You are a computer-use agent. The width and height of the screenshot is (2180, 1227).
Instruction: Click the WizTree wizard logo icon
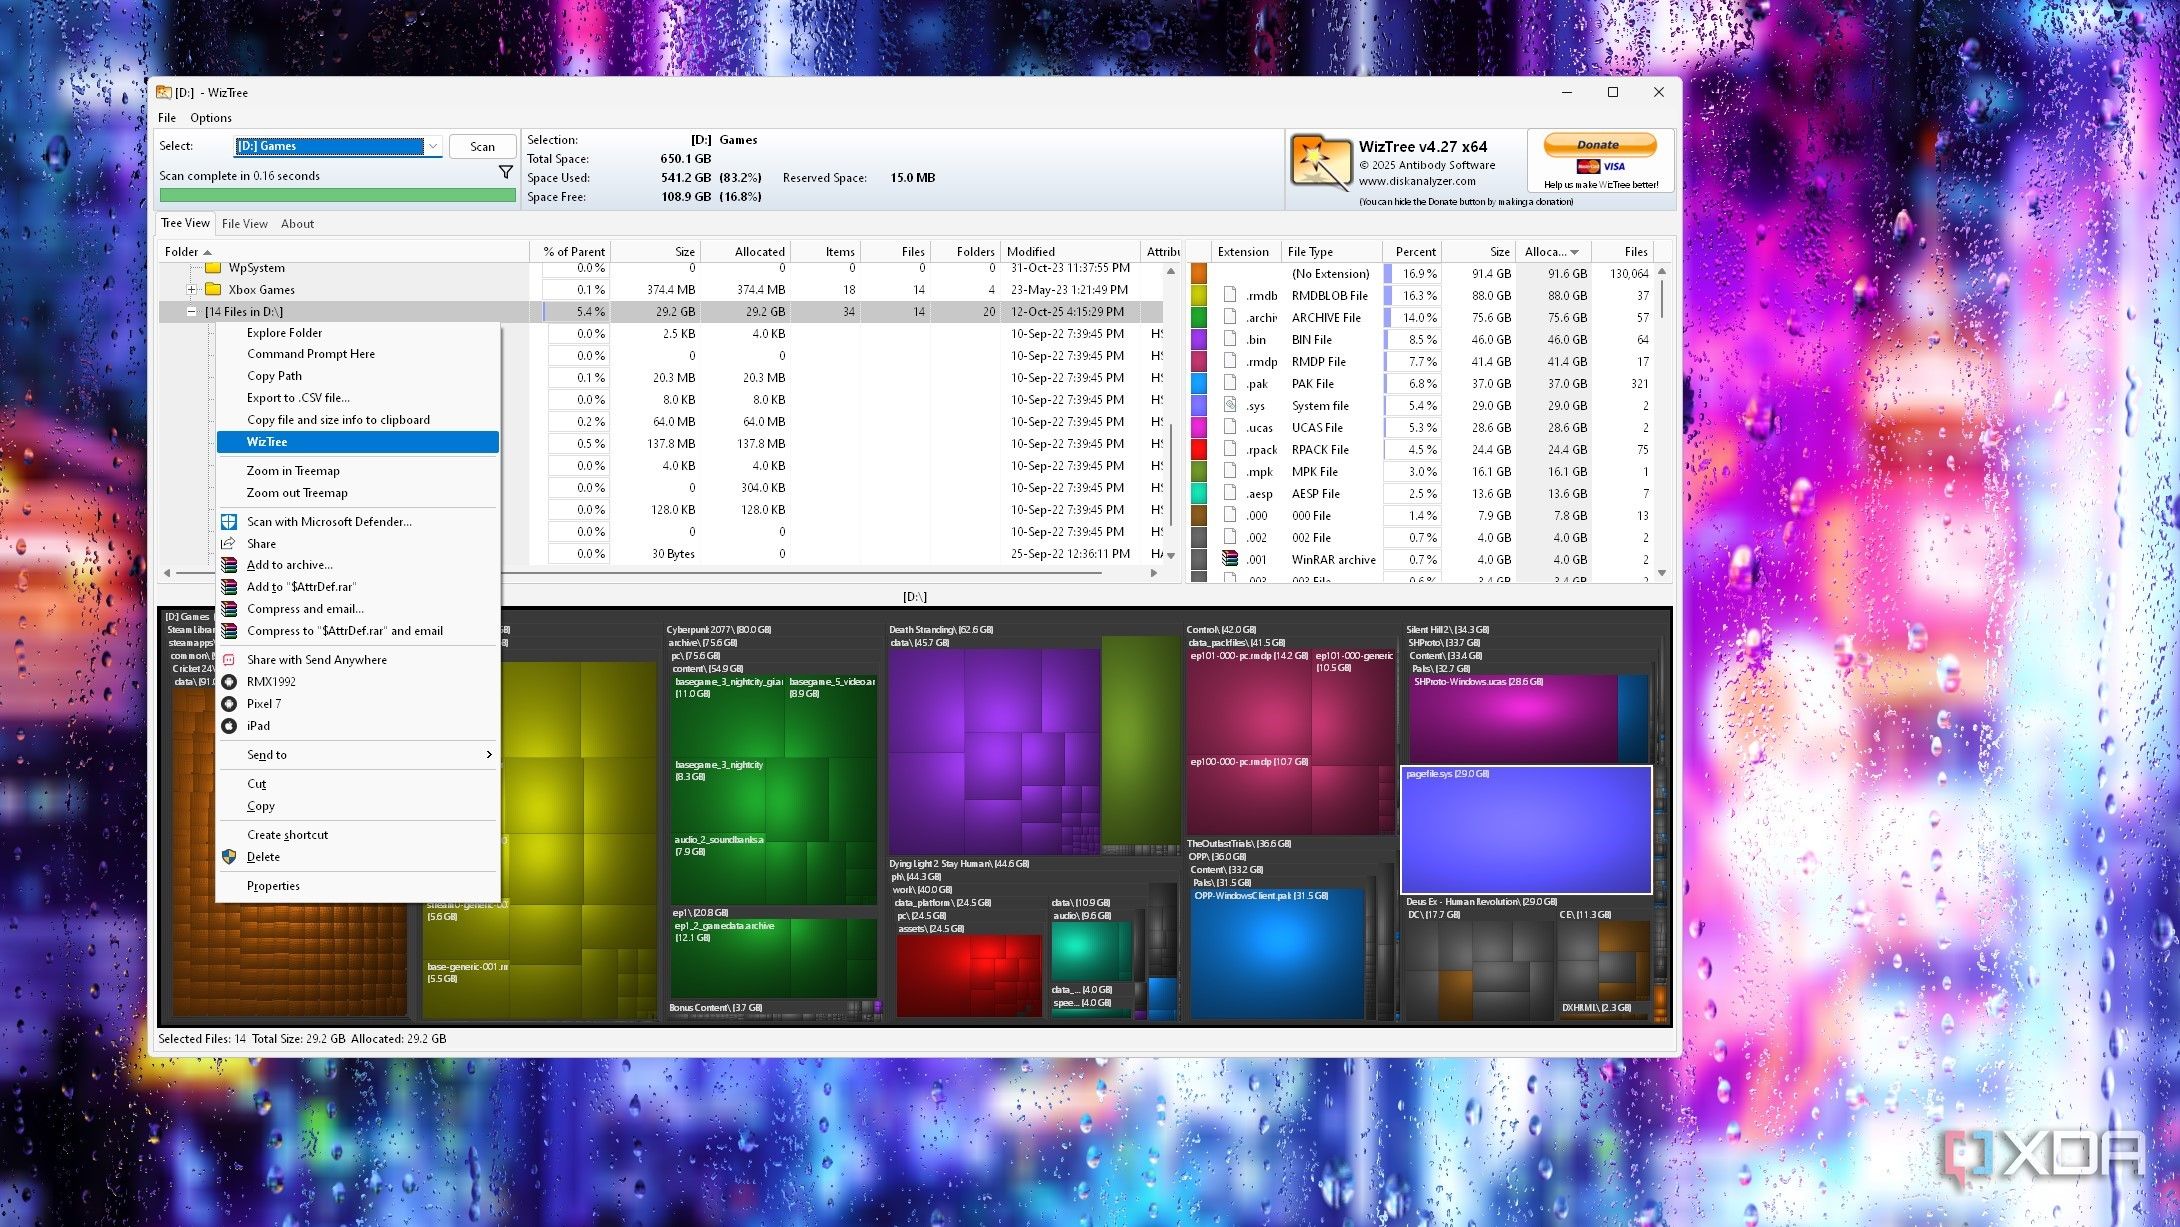(1319, 162)
